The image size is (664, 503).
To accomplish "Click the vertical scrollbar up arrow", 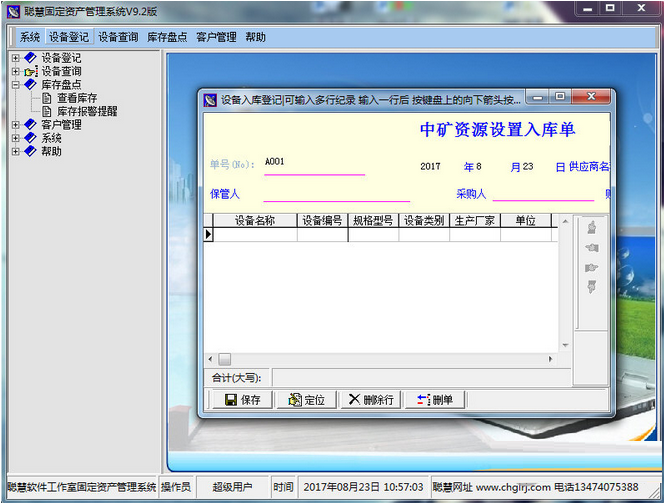I will [565, 221].
